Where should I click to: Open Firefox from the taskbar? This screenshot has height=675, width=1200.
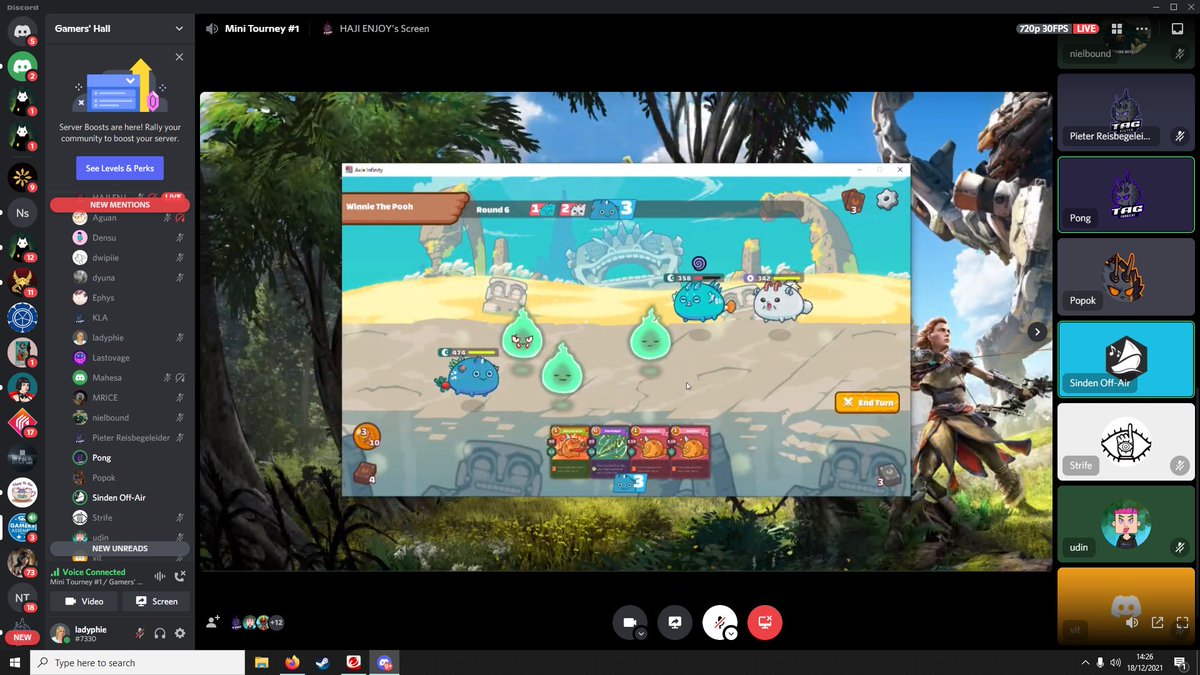click(x=292, y=662)
